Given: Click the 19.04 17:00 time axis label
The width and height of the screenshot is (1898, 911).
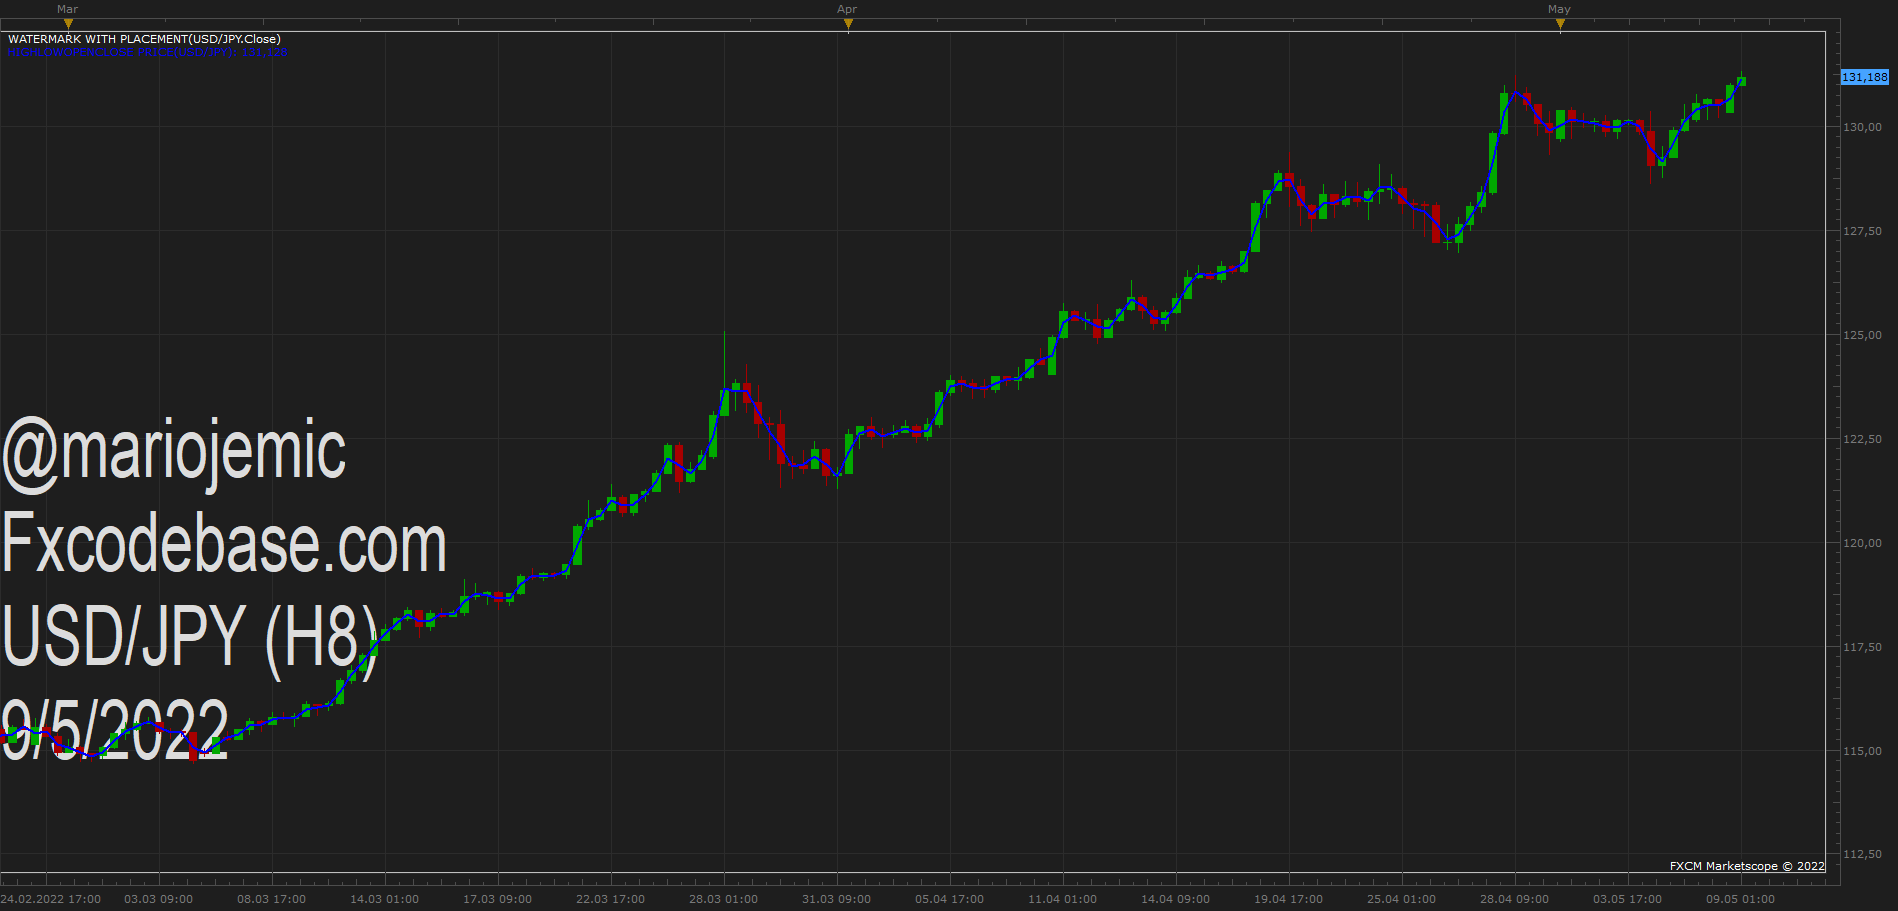Looking at the screenshot, I should point(1288,899).
